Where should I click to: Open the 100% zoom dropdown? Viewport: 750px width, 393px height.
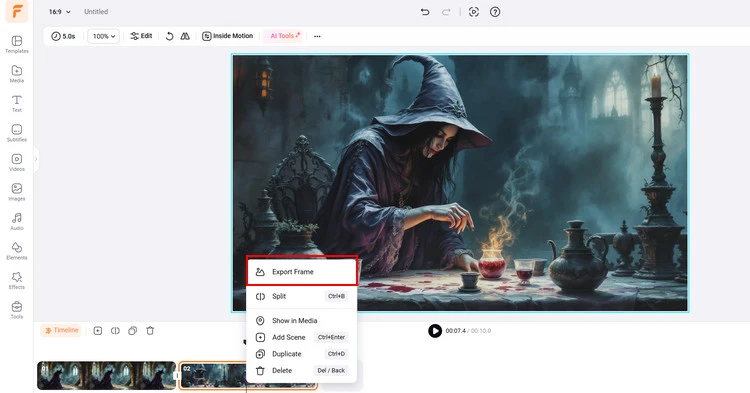coord(103,36)
